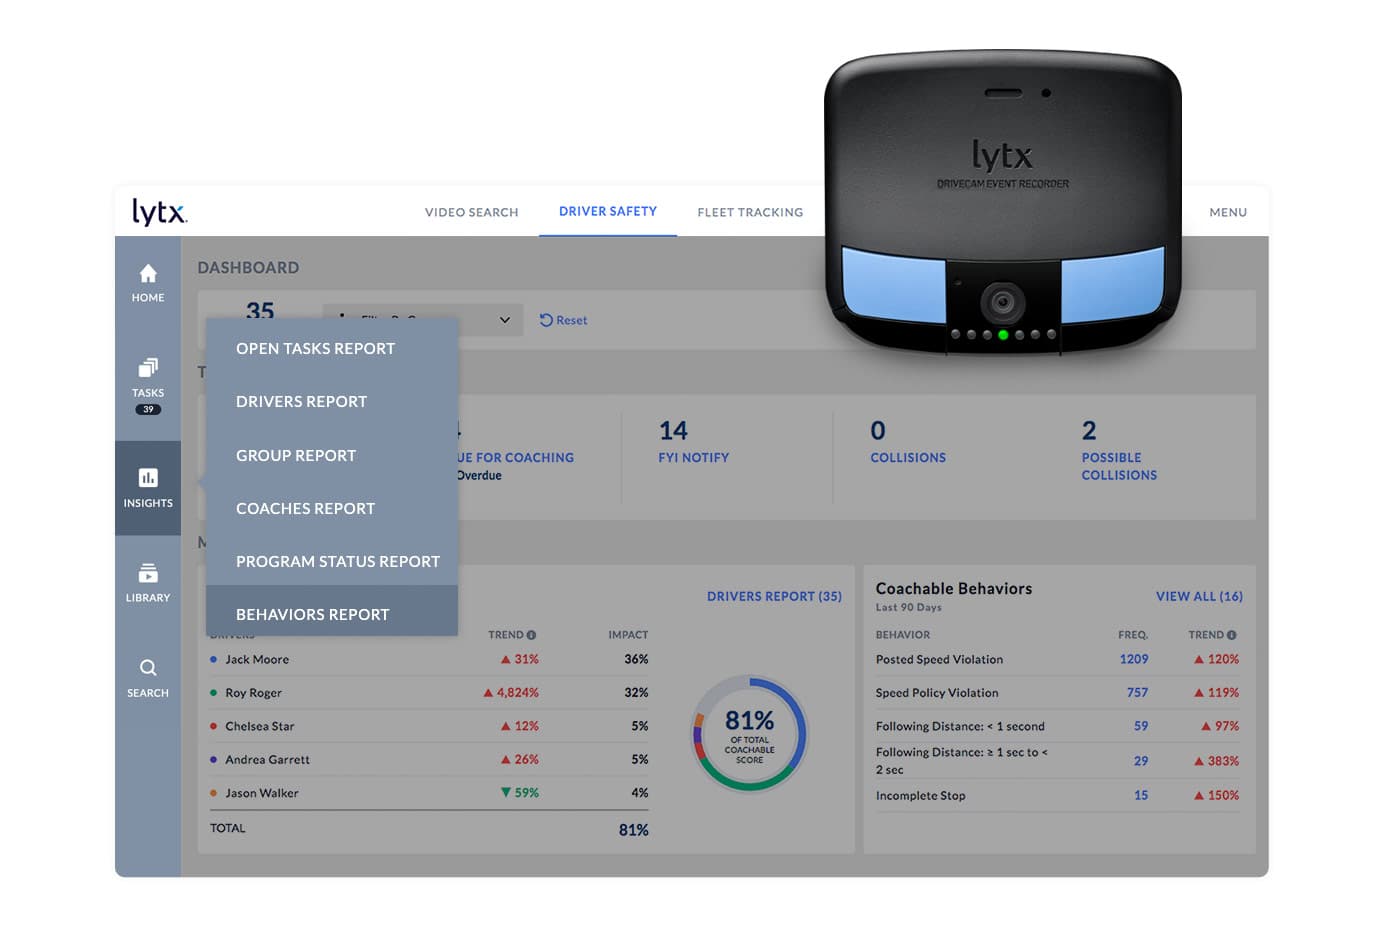This screenshot has height=930, width=1396.
Task: Select Coaches Report from the flyout menu
Action: pos(305,508)
